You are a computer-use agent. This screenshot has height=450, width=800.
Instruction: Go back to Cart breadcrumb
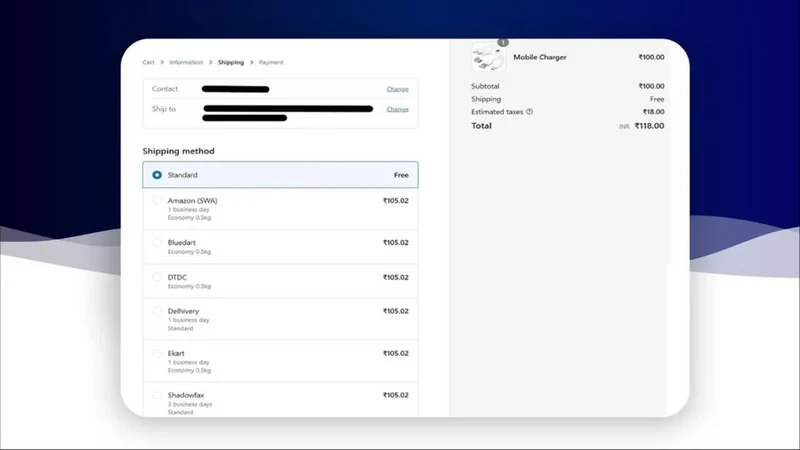point(148,62)
